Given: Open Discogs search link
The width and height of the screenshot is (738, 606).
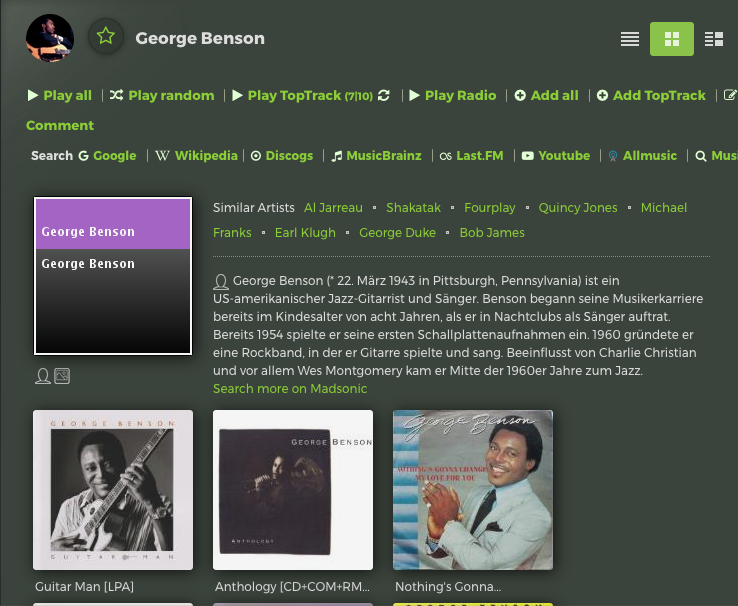Looking at the screenshot, I should coord(289,156).
